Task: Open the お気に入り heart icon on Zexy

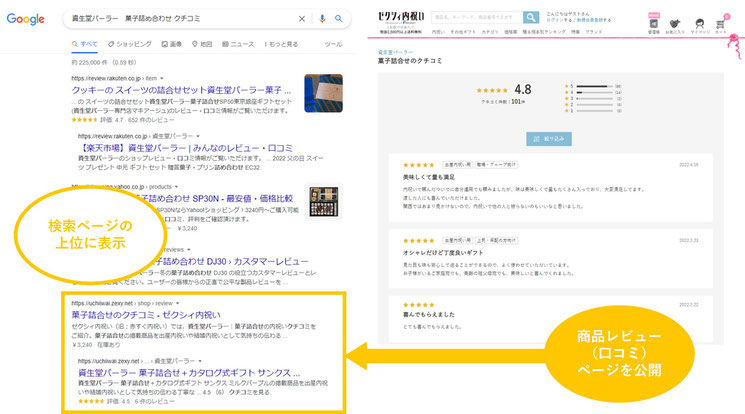Action: point(675,26)
